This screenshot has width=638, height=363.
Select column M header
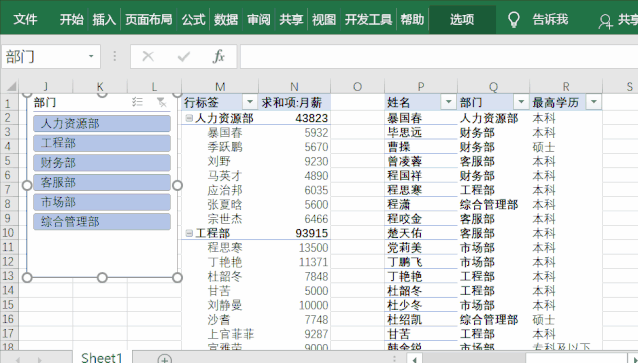pos(220,86)
